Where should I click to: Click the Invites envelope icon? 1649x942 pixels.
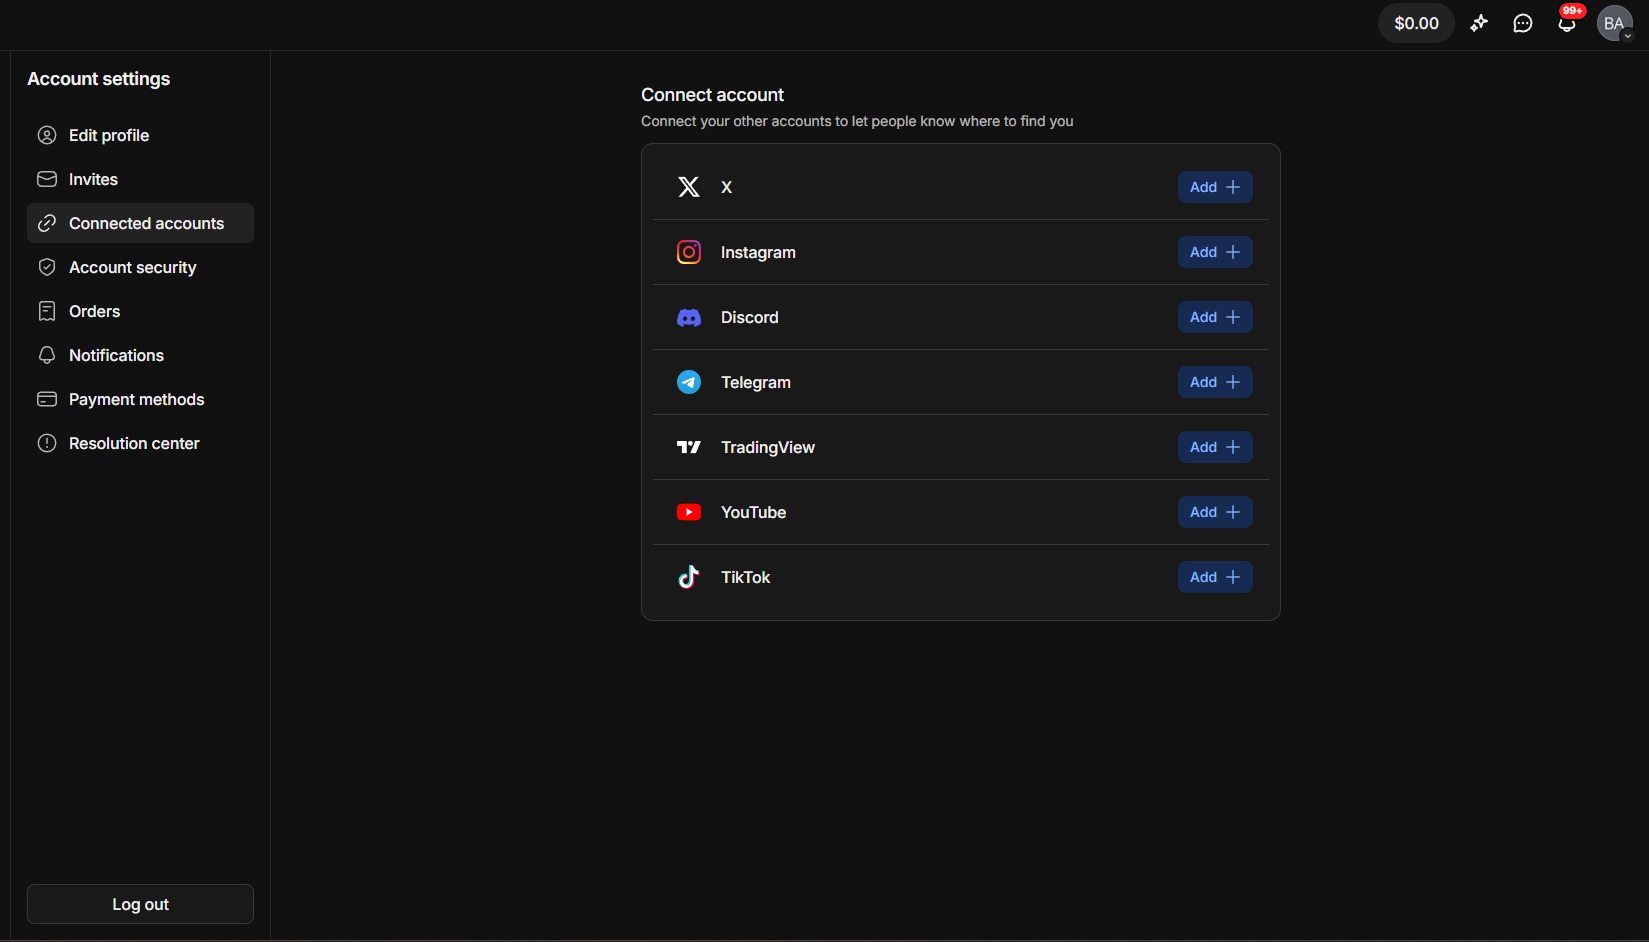47,179
